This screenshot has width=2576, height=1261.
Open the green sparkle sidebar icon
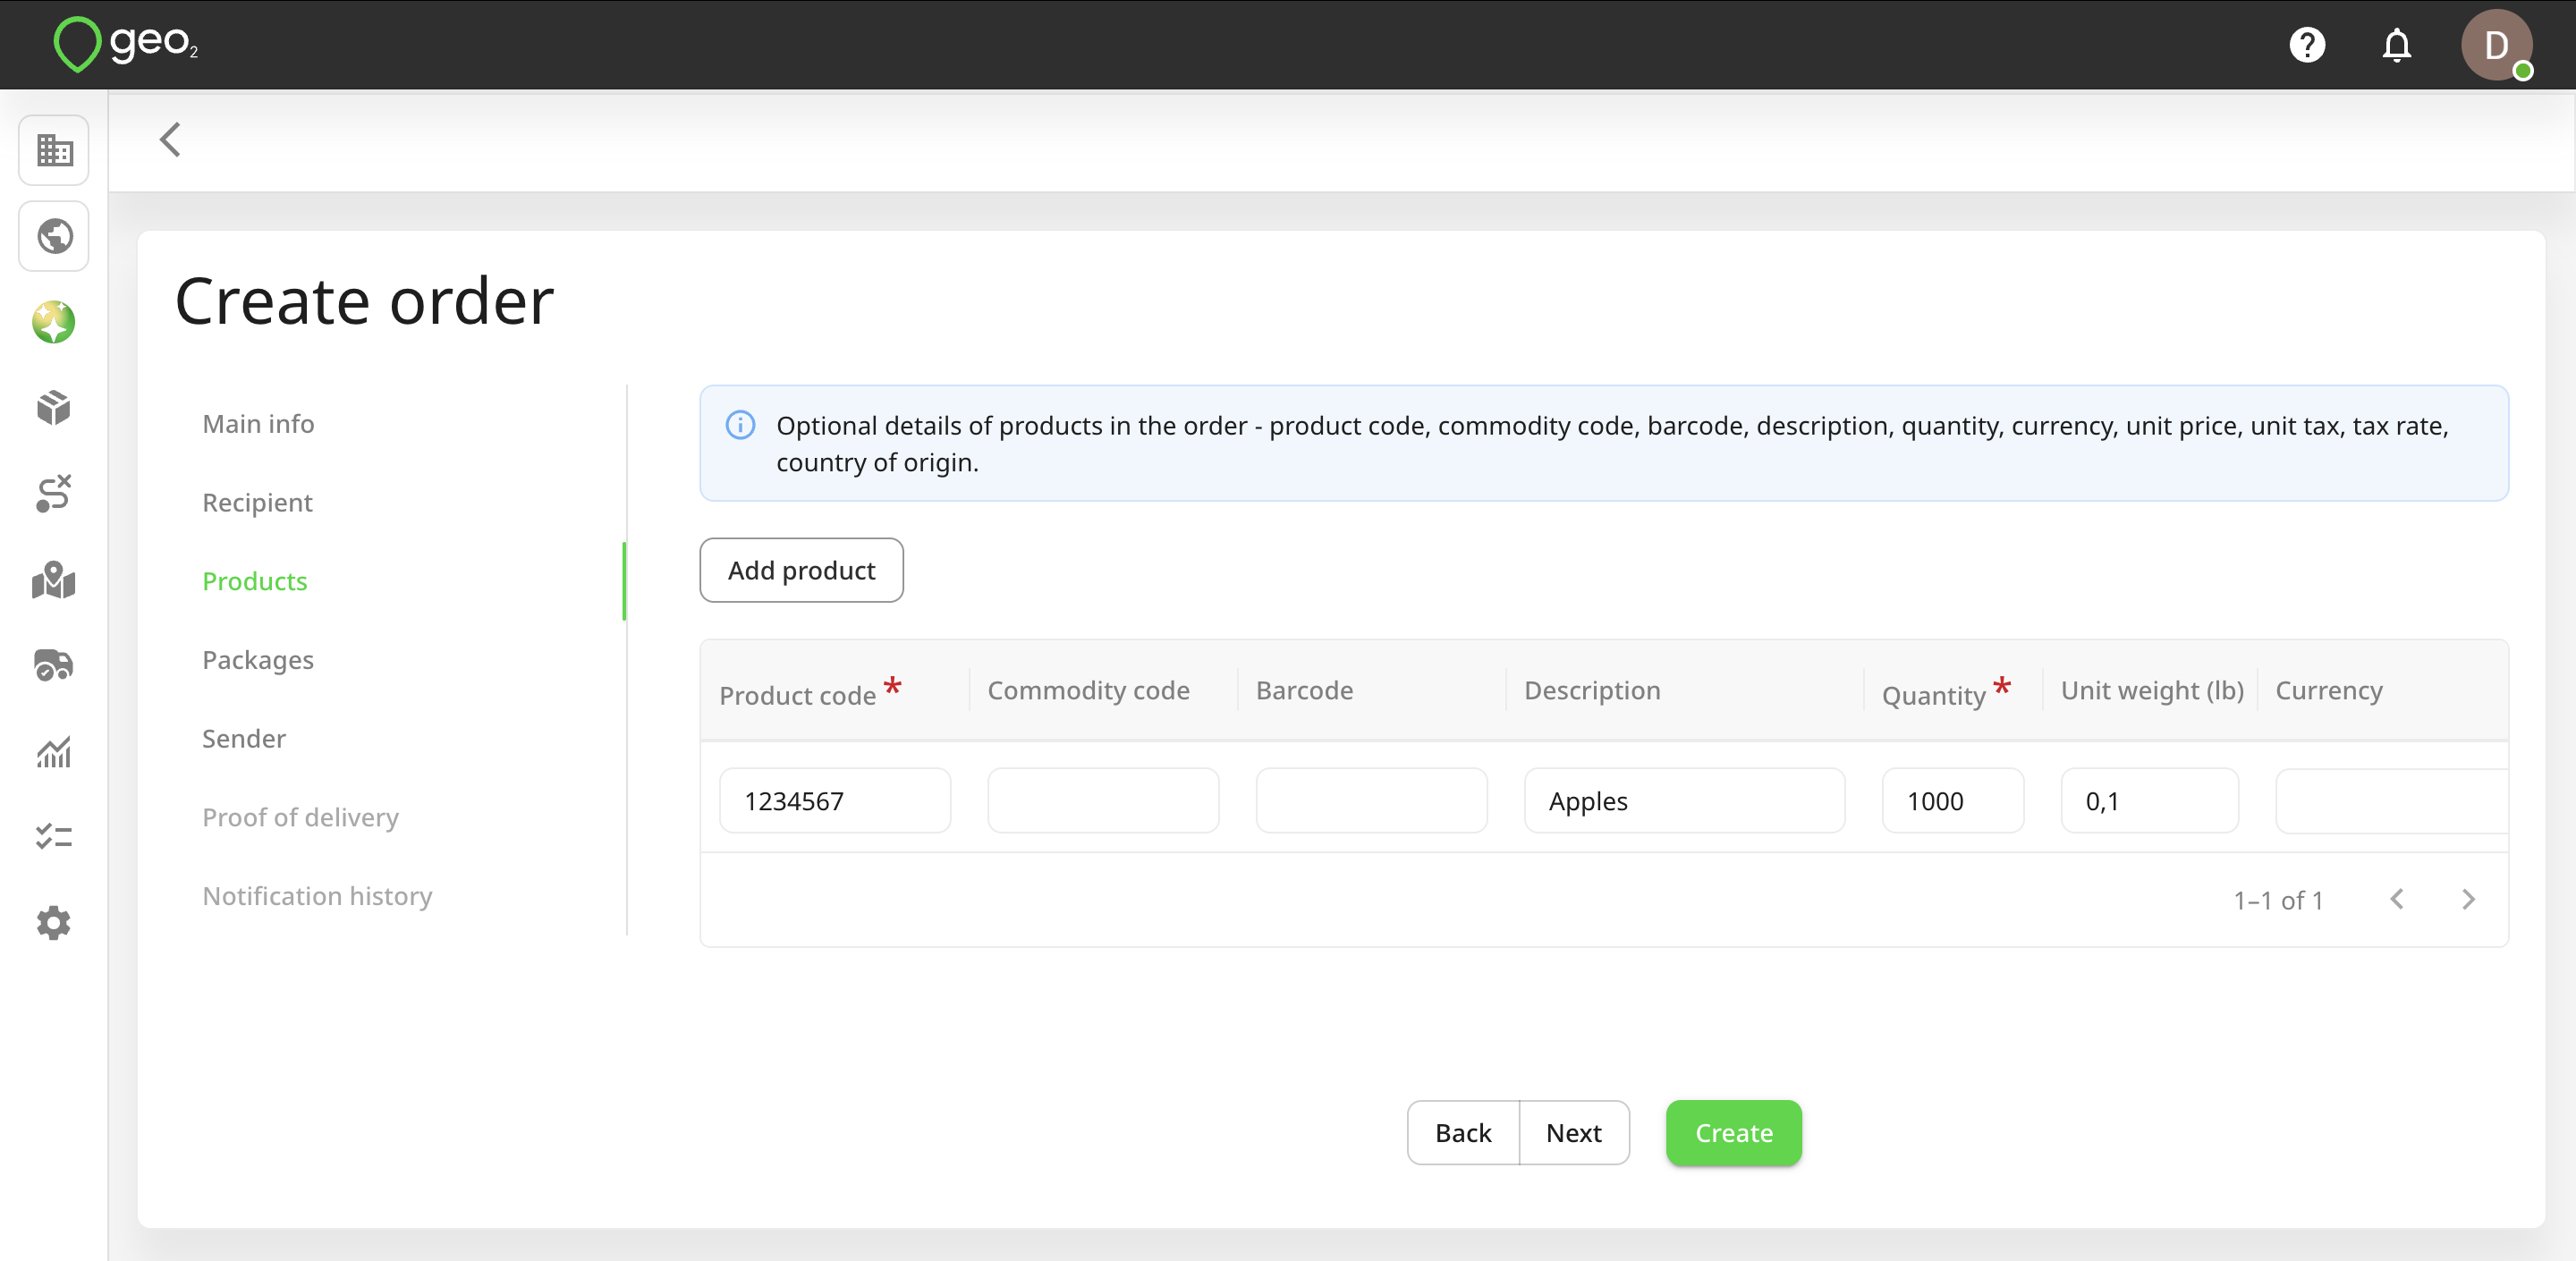pyautogui.click(x=54, y=322)
